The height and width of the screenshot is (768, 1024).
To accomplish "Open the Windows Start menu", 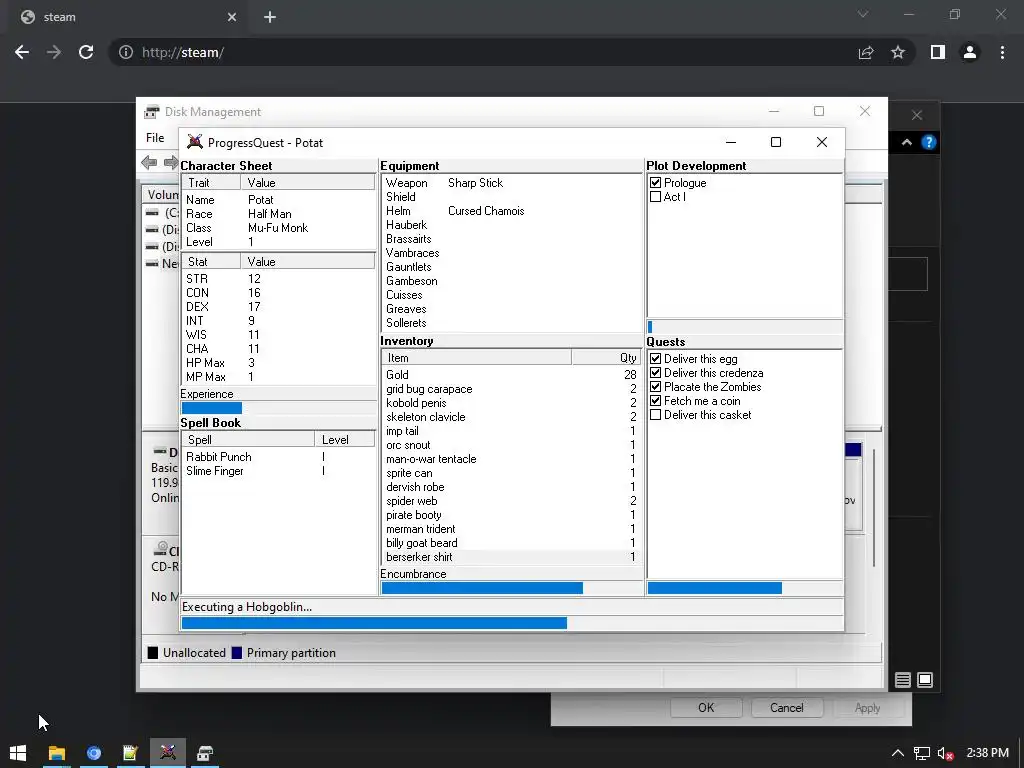I will coord(18,753).
